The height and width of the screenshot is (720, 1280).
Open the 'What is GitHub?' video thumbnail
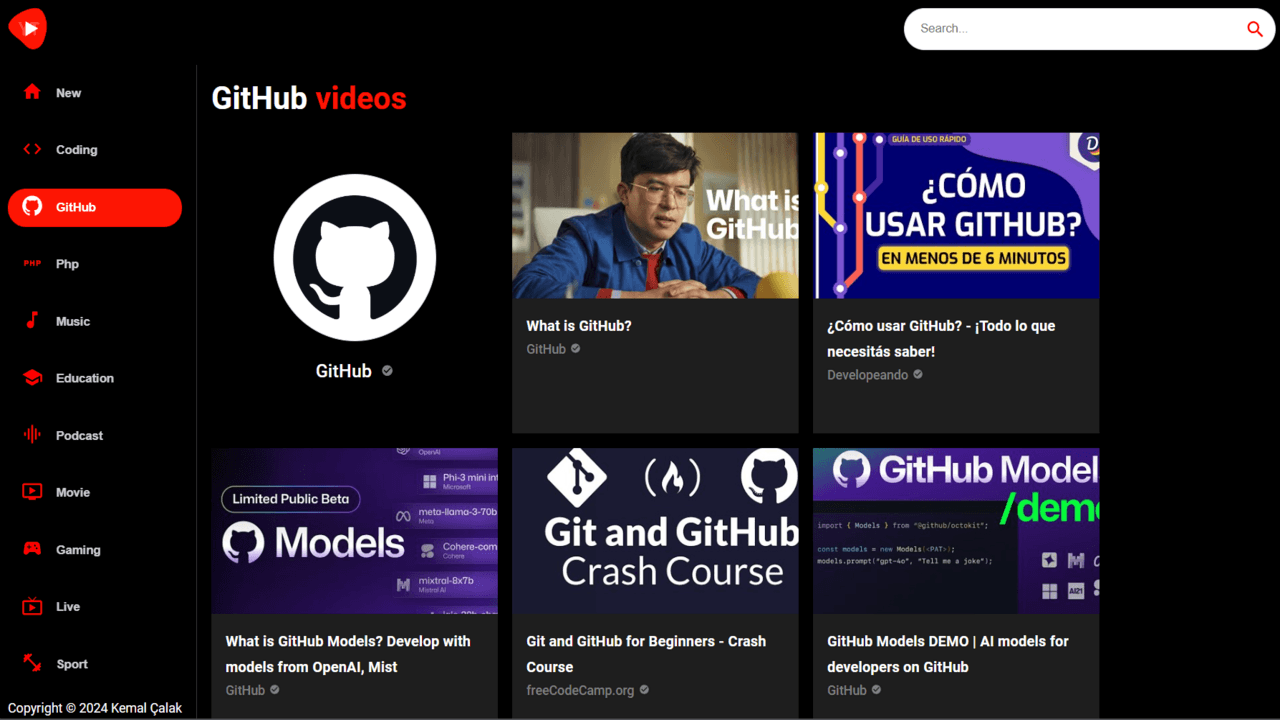[x=655, y=215]
